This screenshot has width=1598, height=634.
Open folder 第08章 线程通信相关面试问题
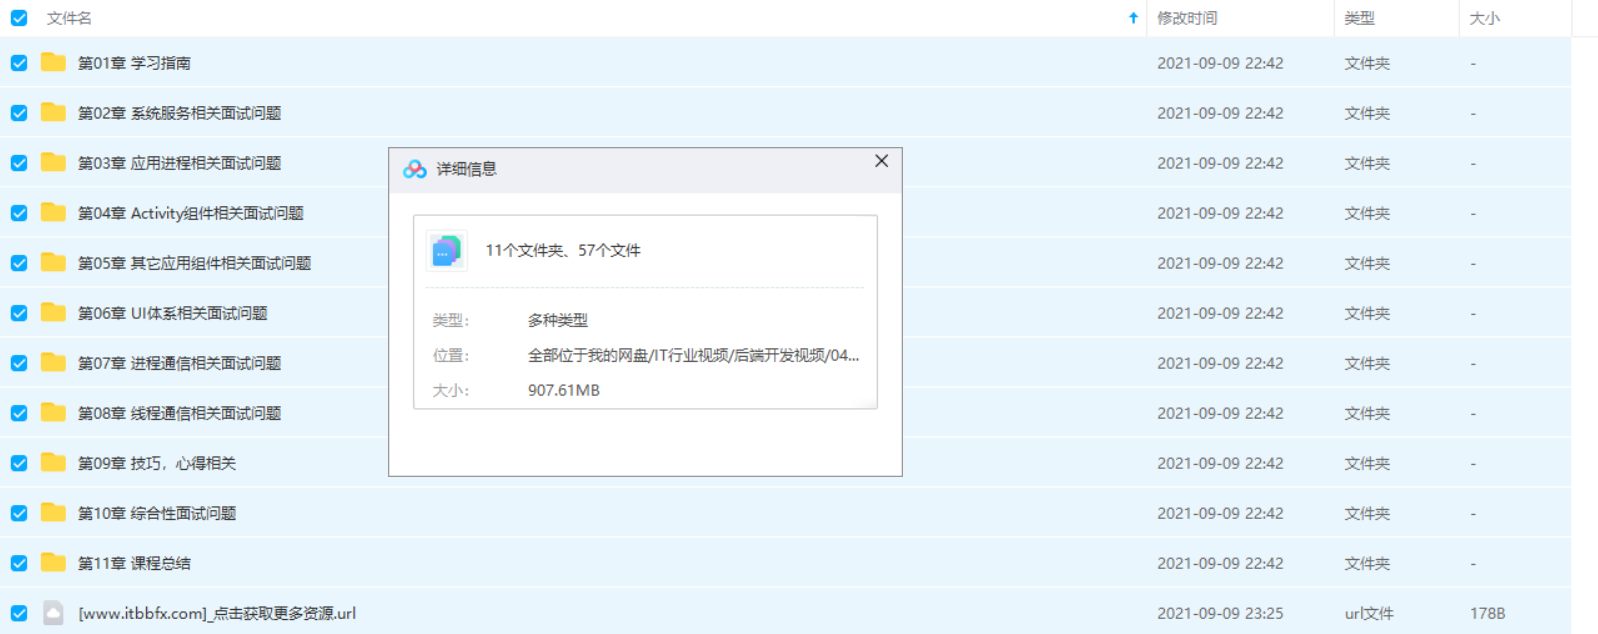pos(179,413)
